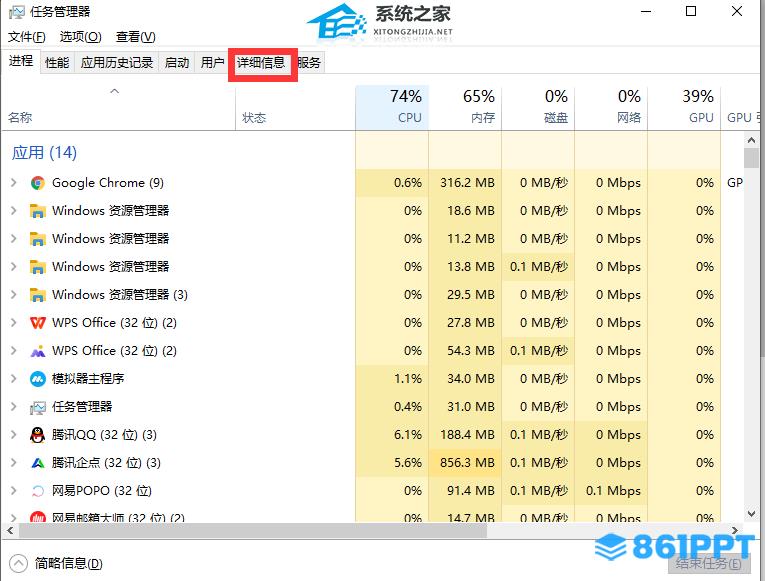The image size is (765, 581).
Task: Click the Google Chrome process icon
Action: [x=38, y=183]
